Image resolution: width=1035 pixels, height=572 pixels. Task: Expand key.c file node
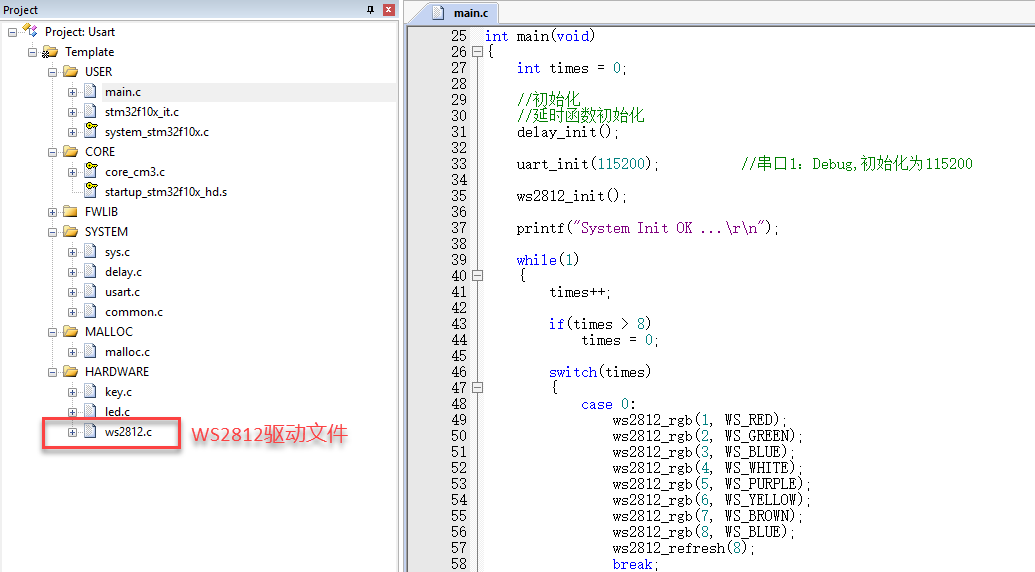[x=73, y=393]
